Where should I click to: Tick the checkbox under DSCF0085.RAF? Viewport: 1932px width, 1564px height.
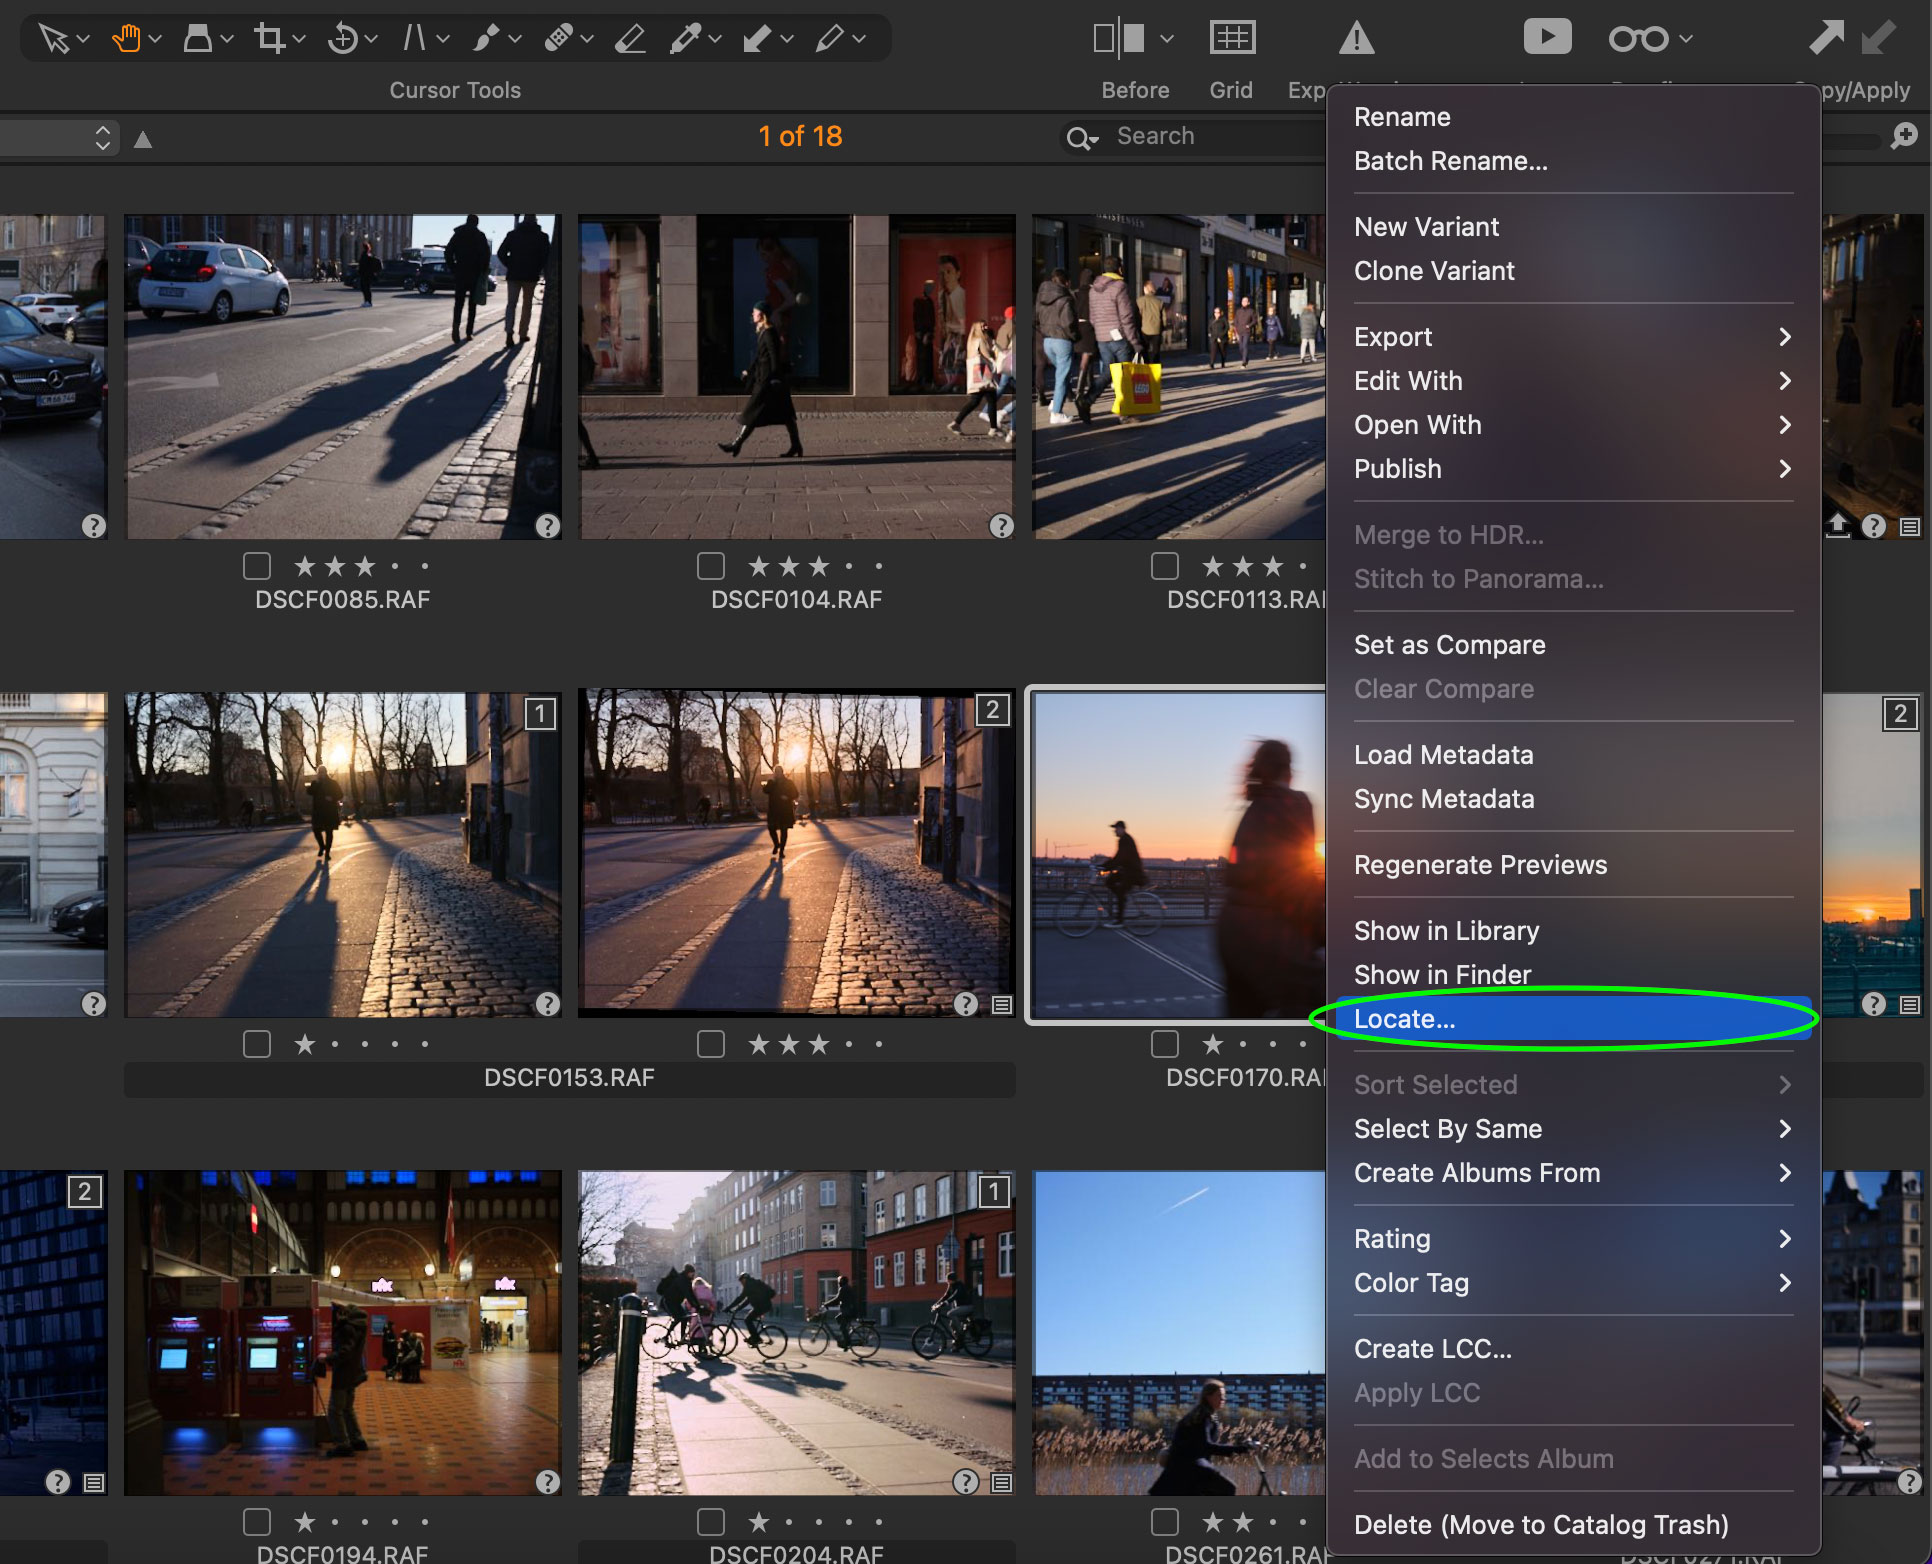pyautogui.click(x=256, y=566)
